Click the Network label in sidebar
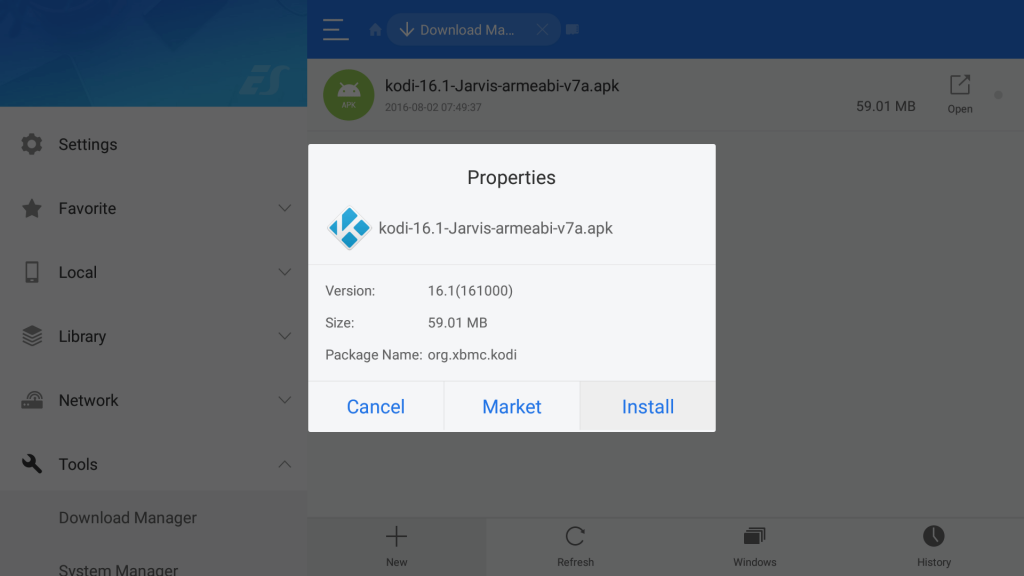 click(89, 400)
